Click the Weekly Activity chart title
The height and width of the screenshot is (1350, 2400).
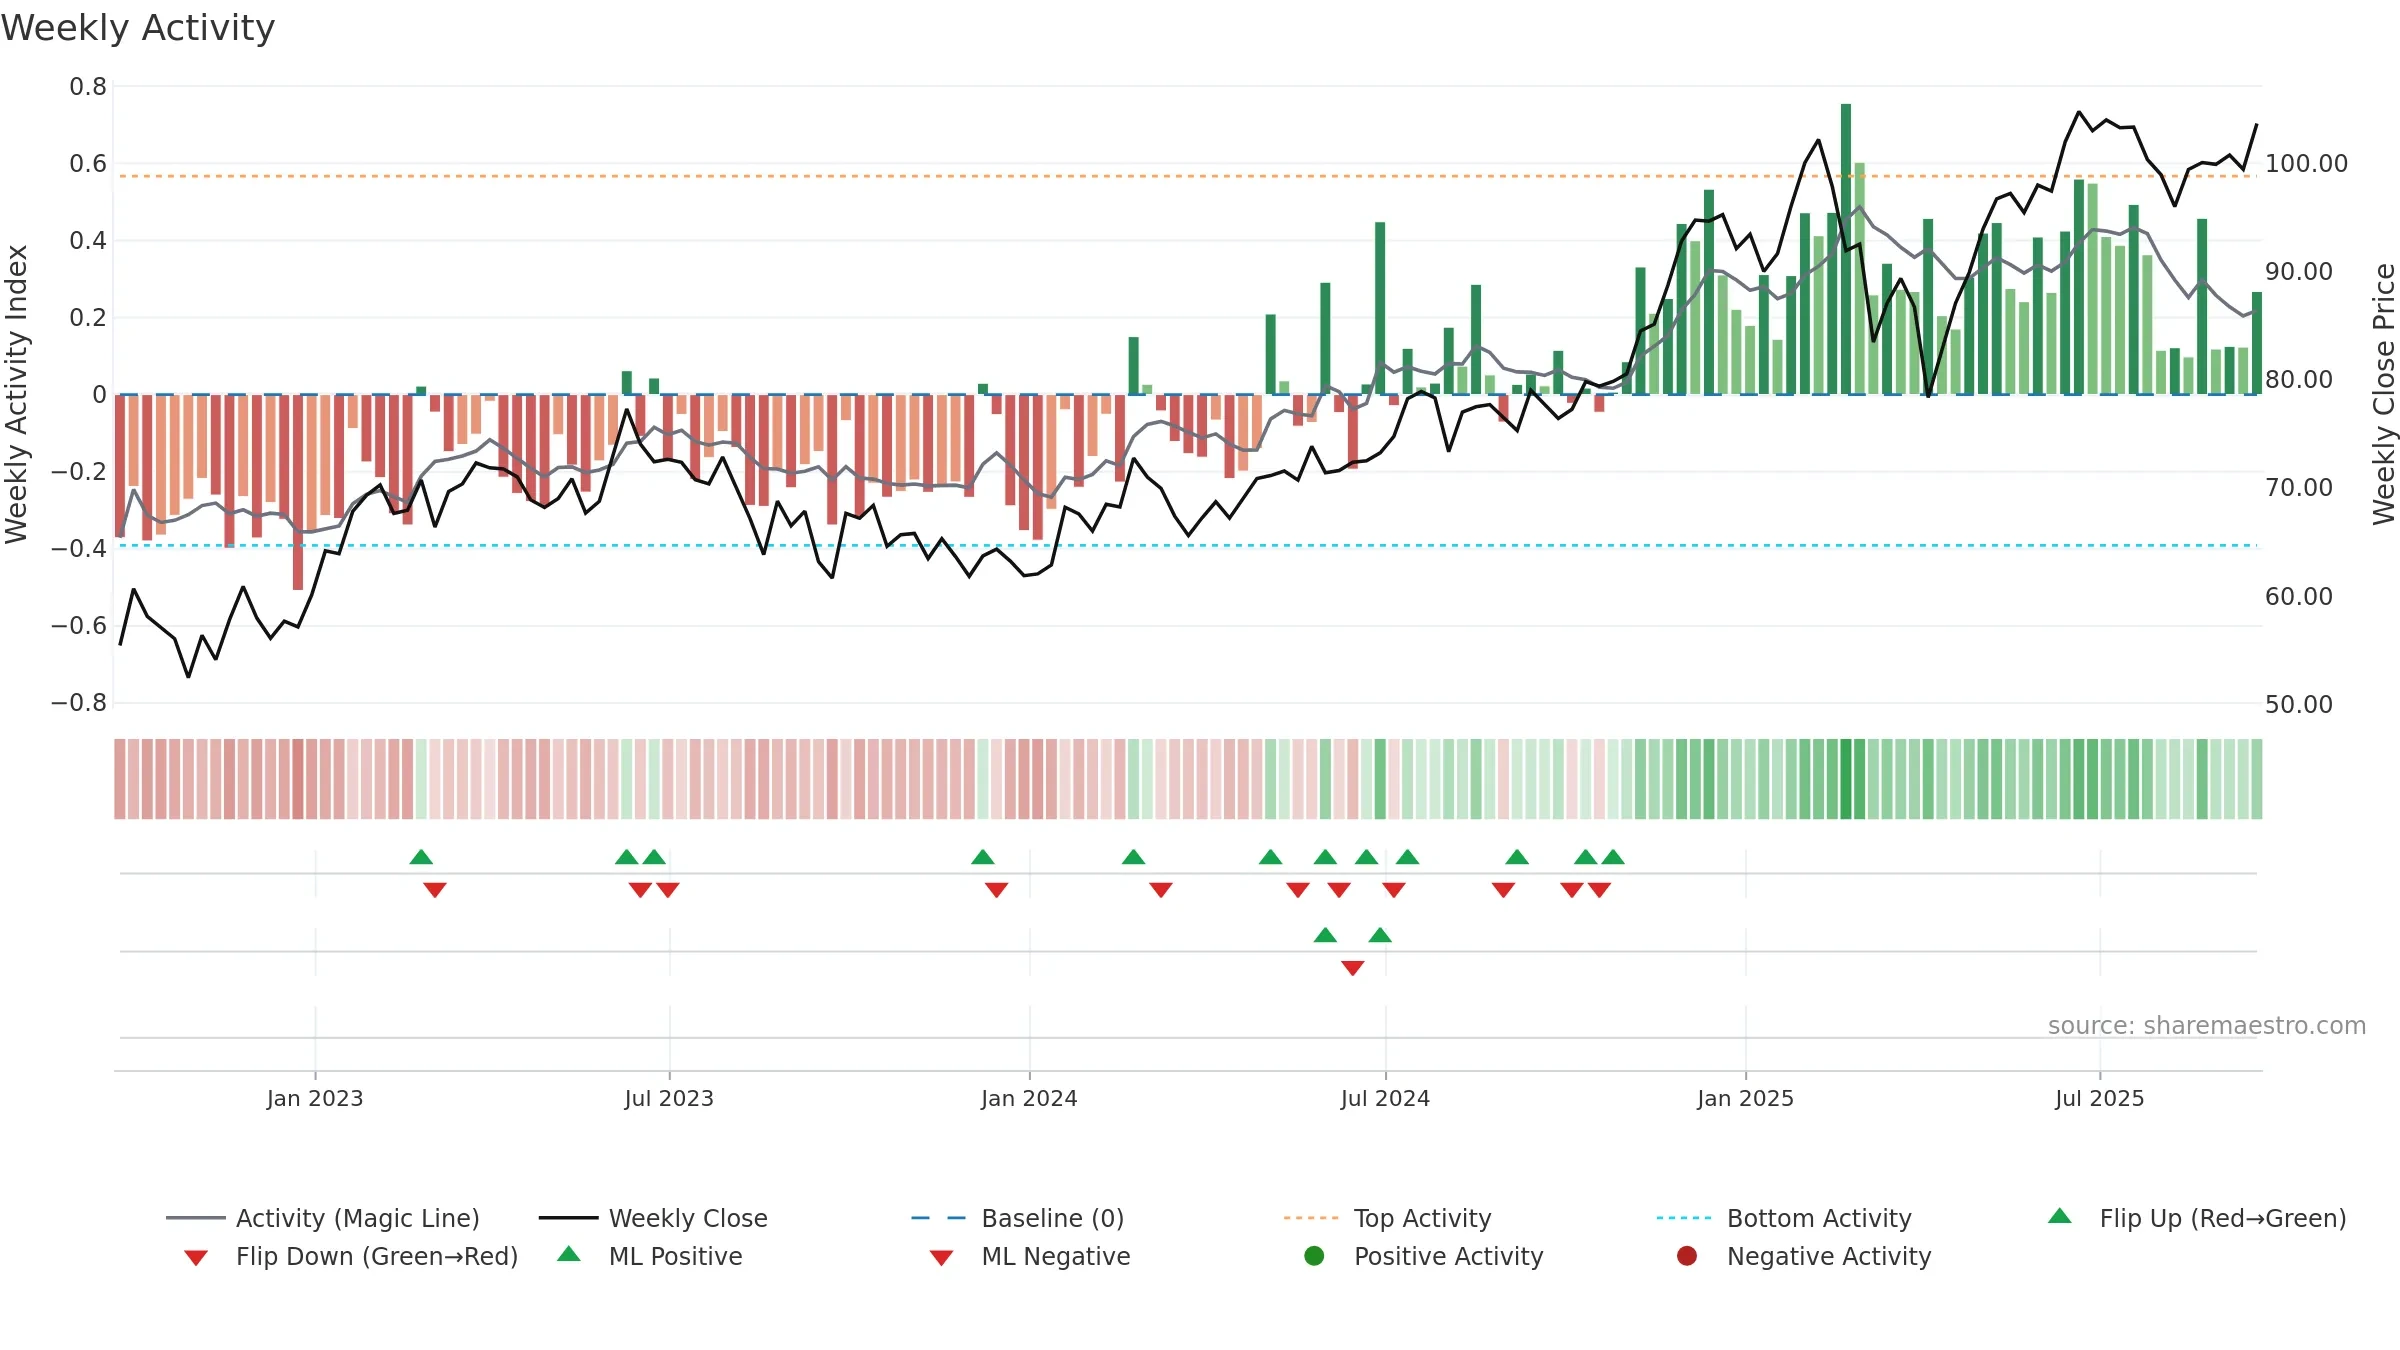pos(138,28)
